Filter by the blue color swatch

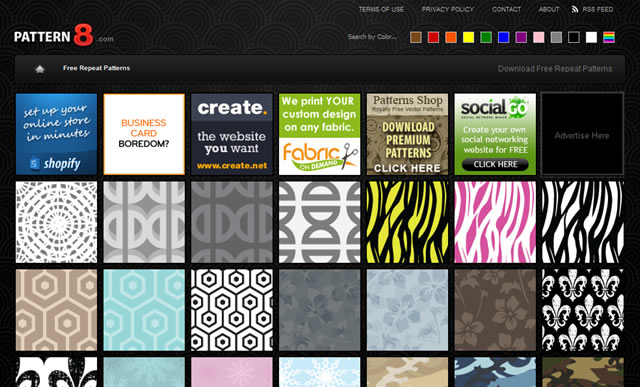tap(503, 38)
